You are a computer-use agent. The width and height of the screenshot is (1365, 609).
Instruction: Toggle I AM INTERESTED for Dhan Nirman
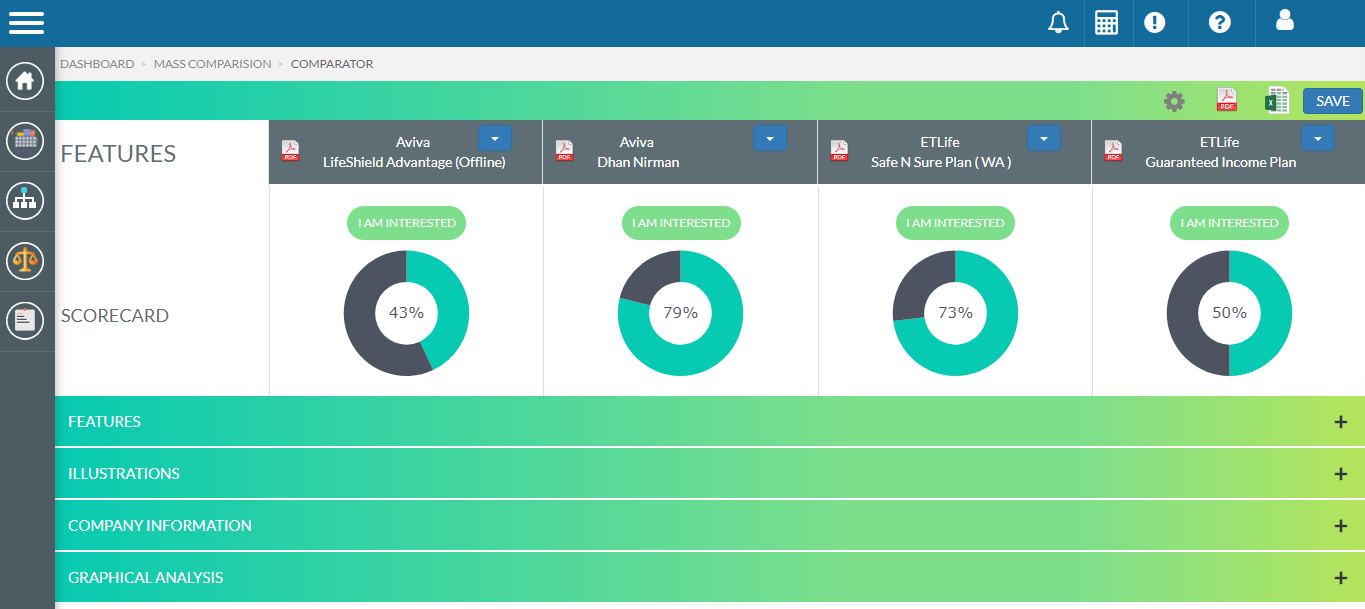pos(680,223)
